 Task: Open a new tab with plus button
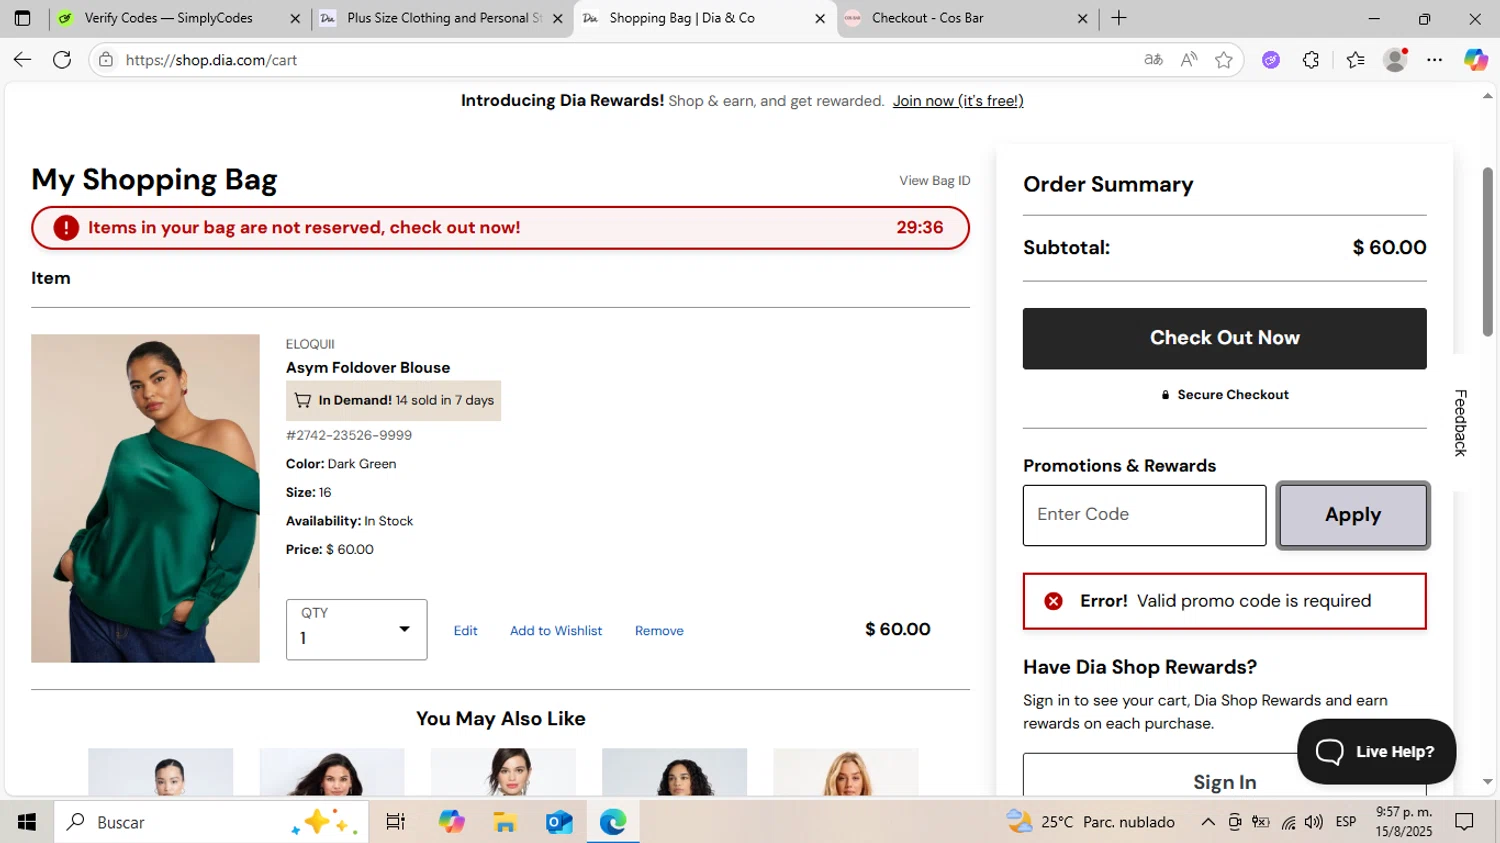tap(1119, 18)
